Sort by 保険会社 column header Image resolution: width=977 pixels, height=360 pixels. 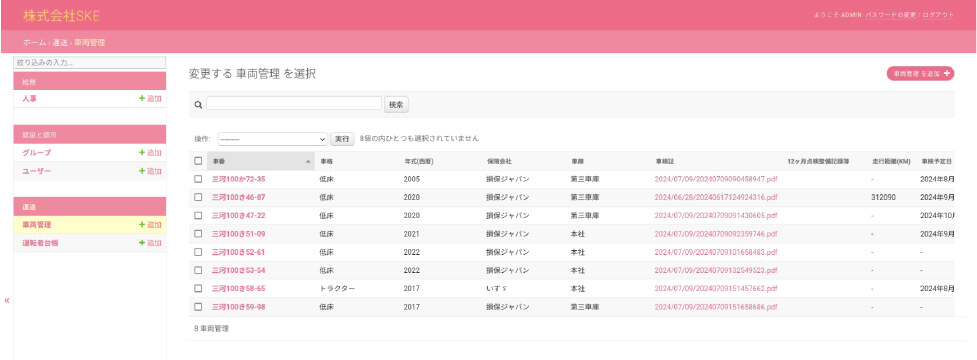tap(499, 161)
